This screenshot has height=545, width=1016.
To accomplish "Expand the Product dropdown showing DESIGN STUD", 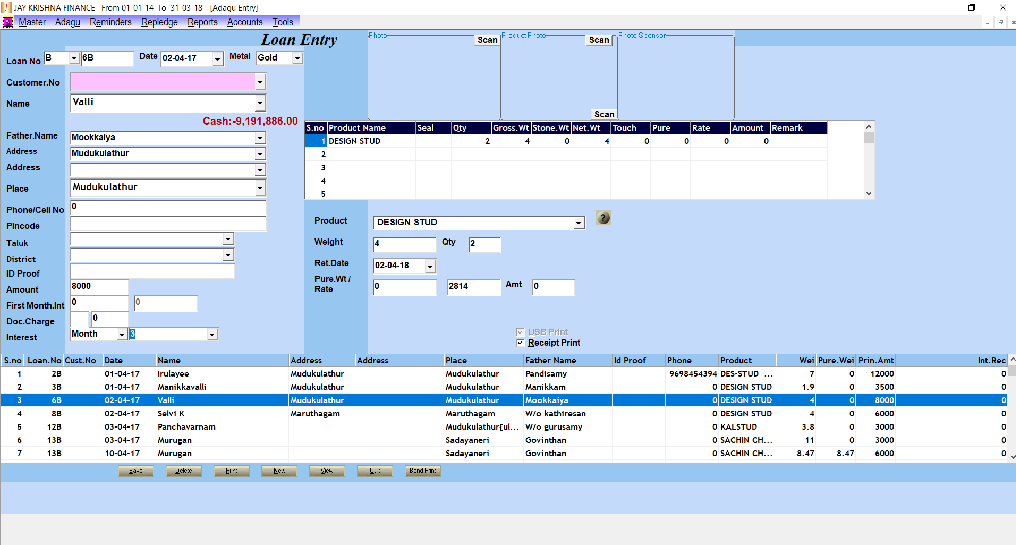I will click(579, 223).
